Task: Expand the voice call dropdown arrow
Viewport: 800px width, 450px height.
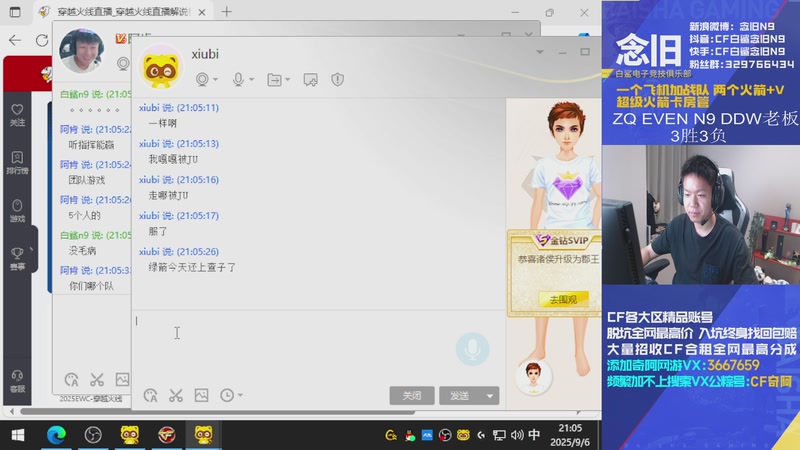Action: pyautogui.click(x=252, y=80)
